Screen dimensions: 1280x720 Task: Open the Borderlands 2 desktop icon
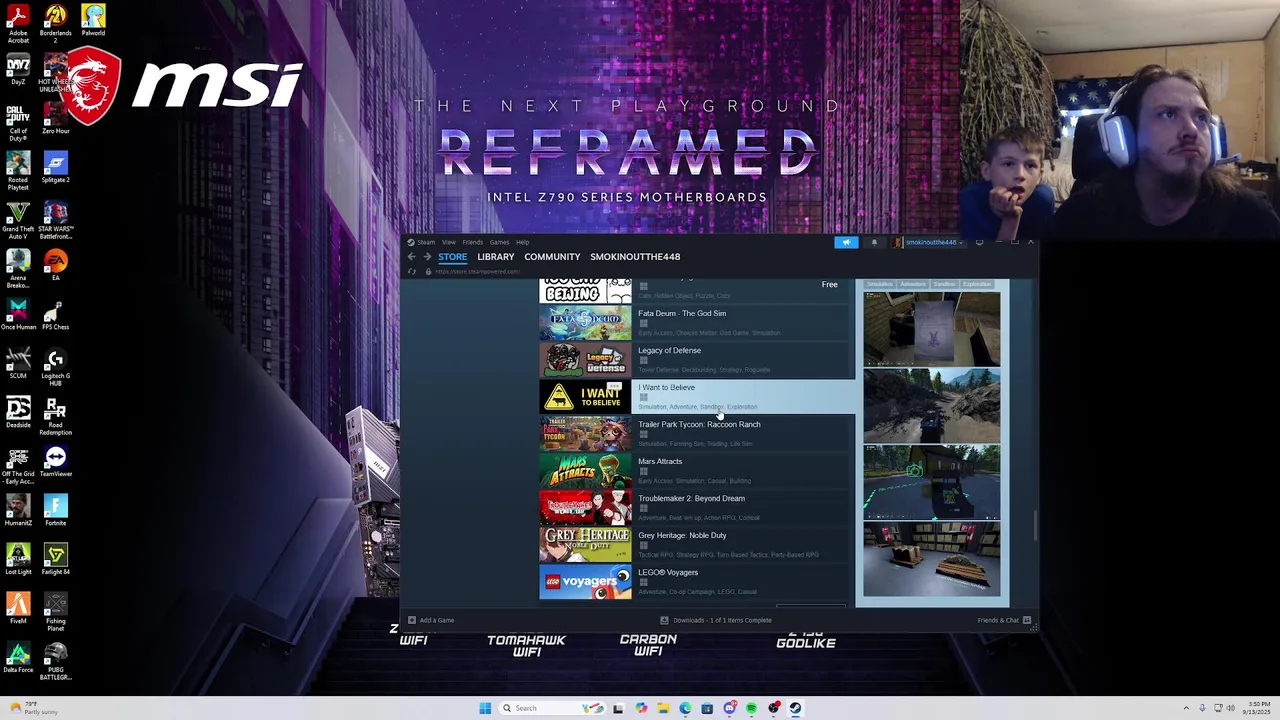coord(55,23)
